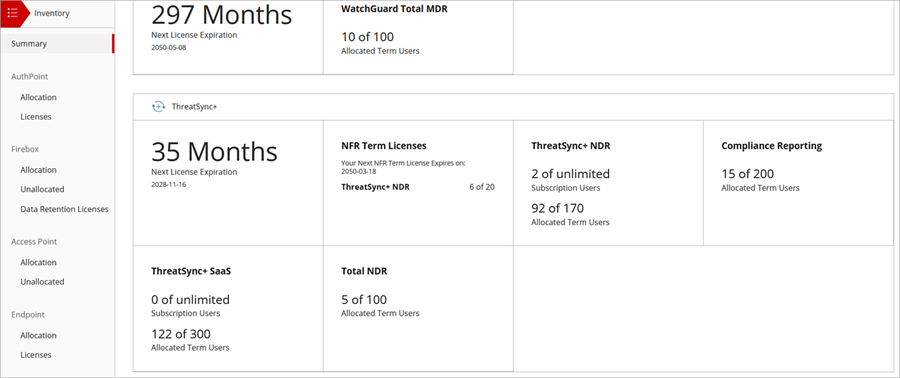The height and width of the screenshot is (378, 900).
Task: Open Licenses under AuthPoint
Action: 36,116
